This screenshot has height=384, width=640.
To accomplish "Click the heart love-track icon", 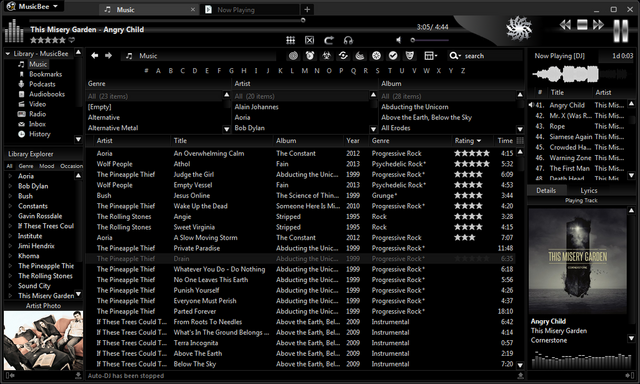I will [x=72, y=40].
